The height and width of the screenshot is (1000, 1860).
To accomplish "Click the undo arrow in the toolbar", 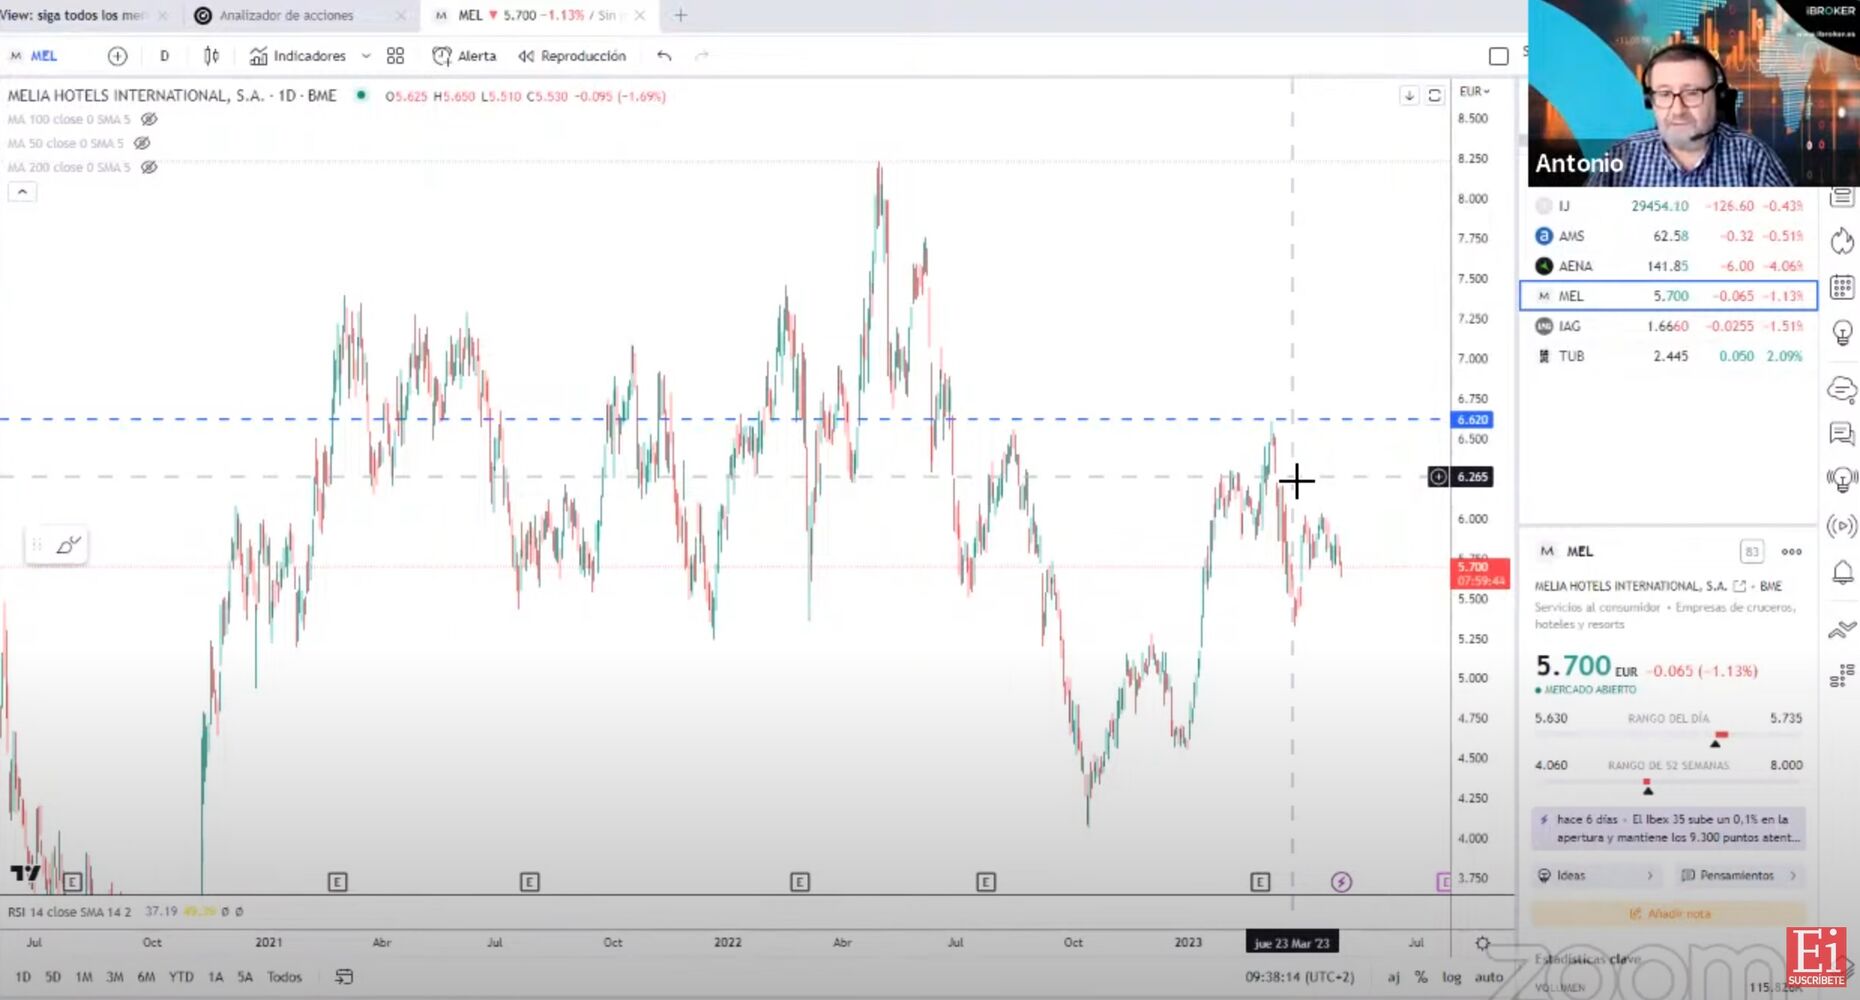I will click(664, 56).
